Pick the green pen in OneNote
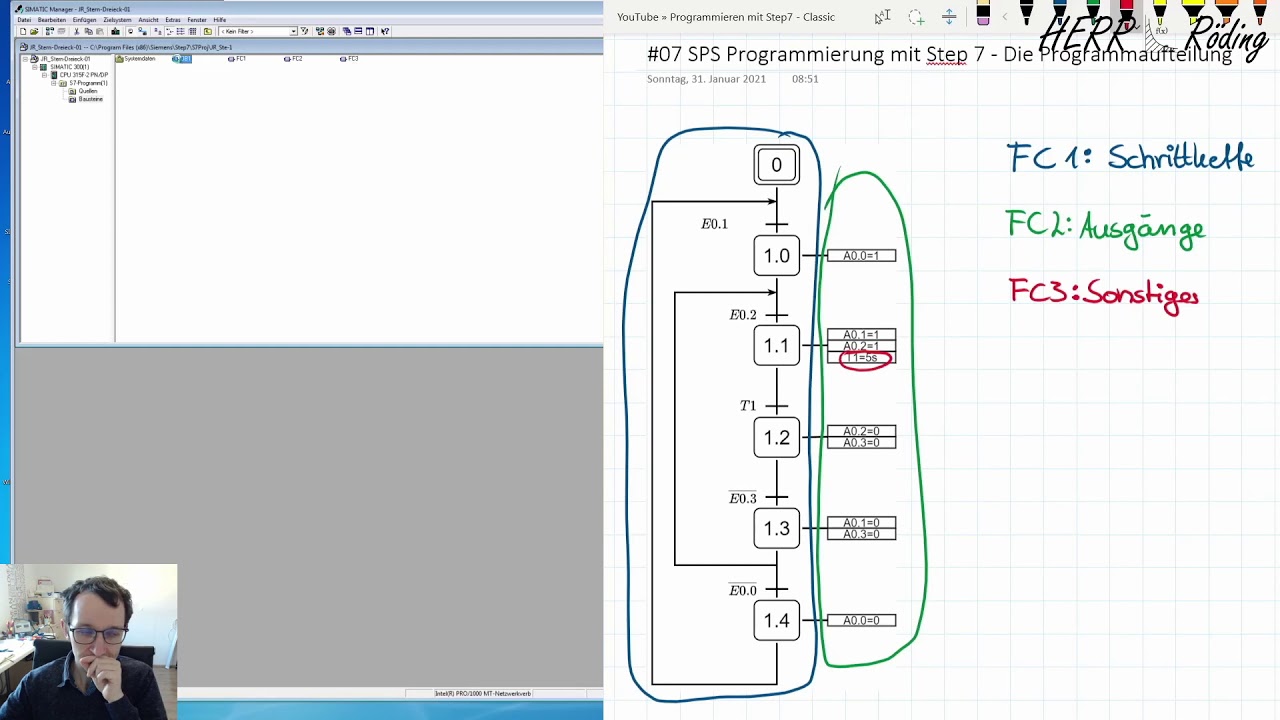Image resolution: width=1280 pixels, height=720 pixels. click(x=1093, y=13)
